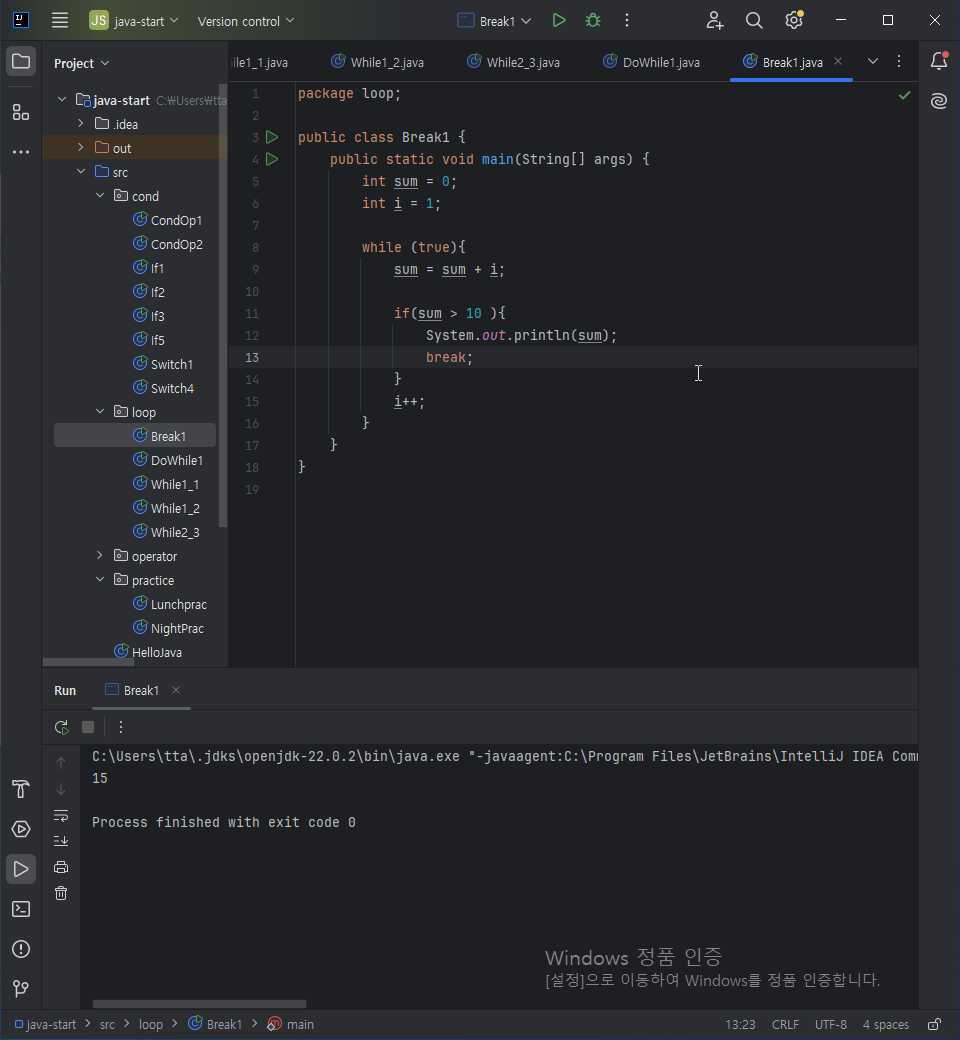This screenshot has width=960, height=1040.
Task: Click run gutter icon beside class Break1
Action: coord(272,137)
